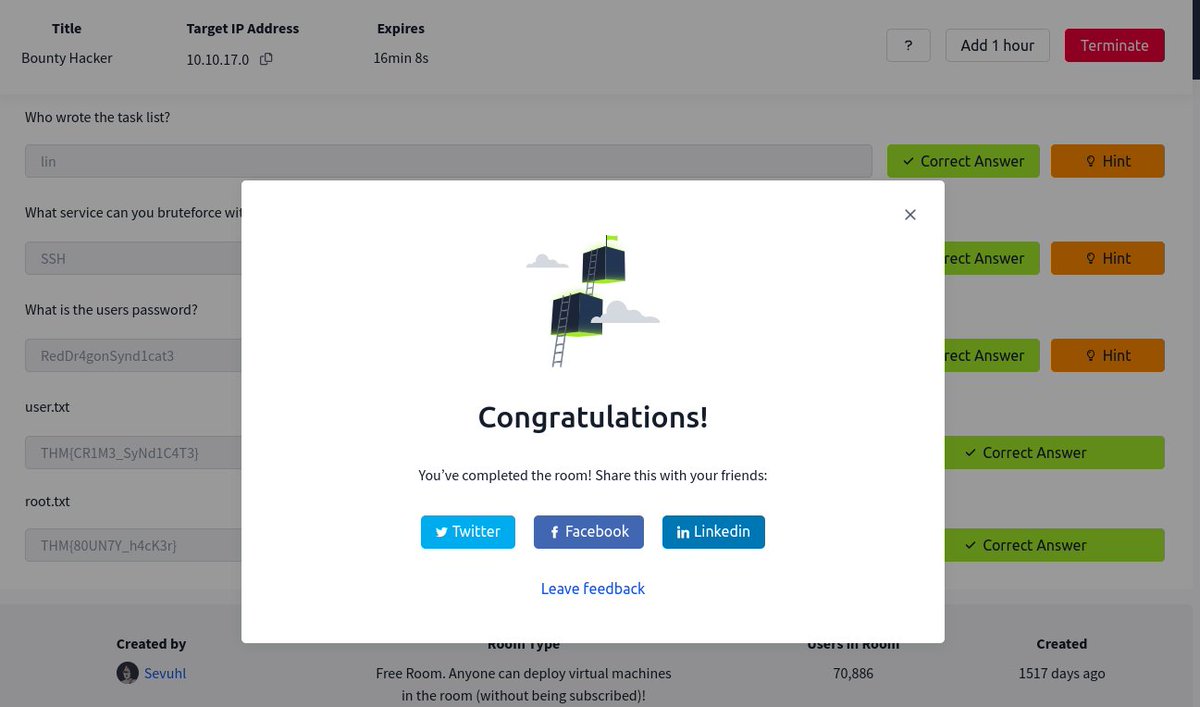Focus the user.txt flag answer field
Image resolution: width=1200 pixels, height=707 pixels.
133,453
